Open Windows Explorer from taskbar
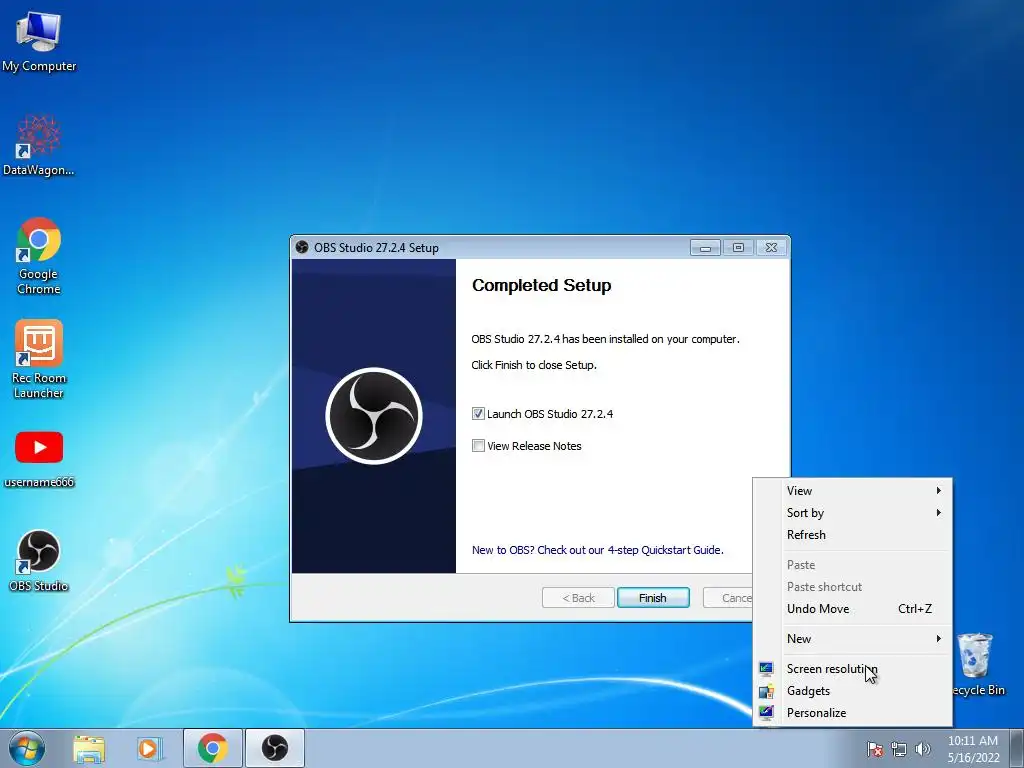 click(x=89, y=748)
